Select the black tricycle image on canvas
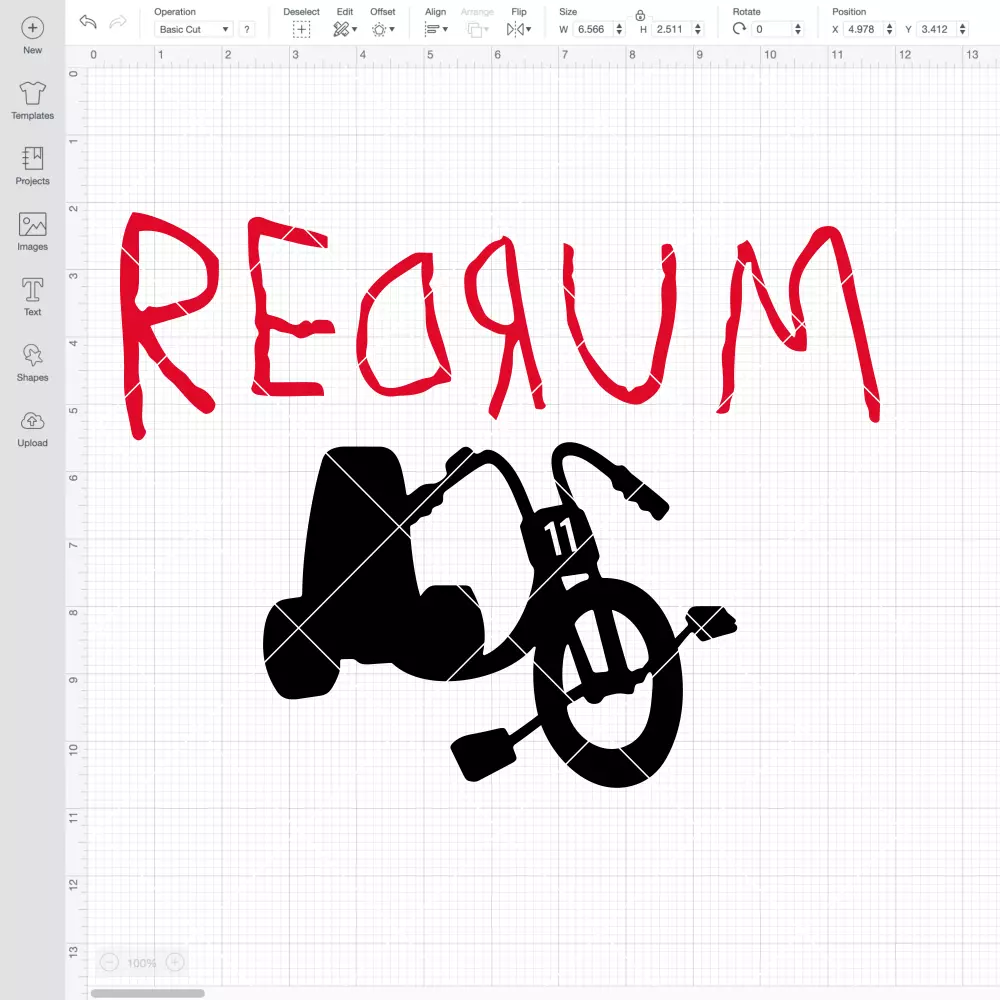1000x1000 pixels. (500, 615)
